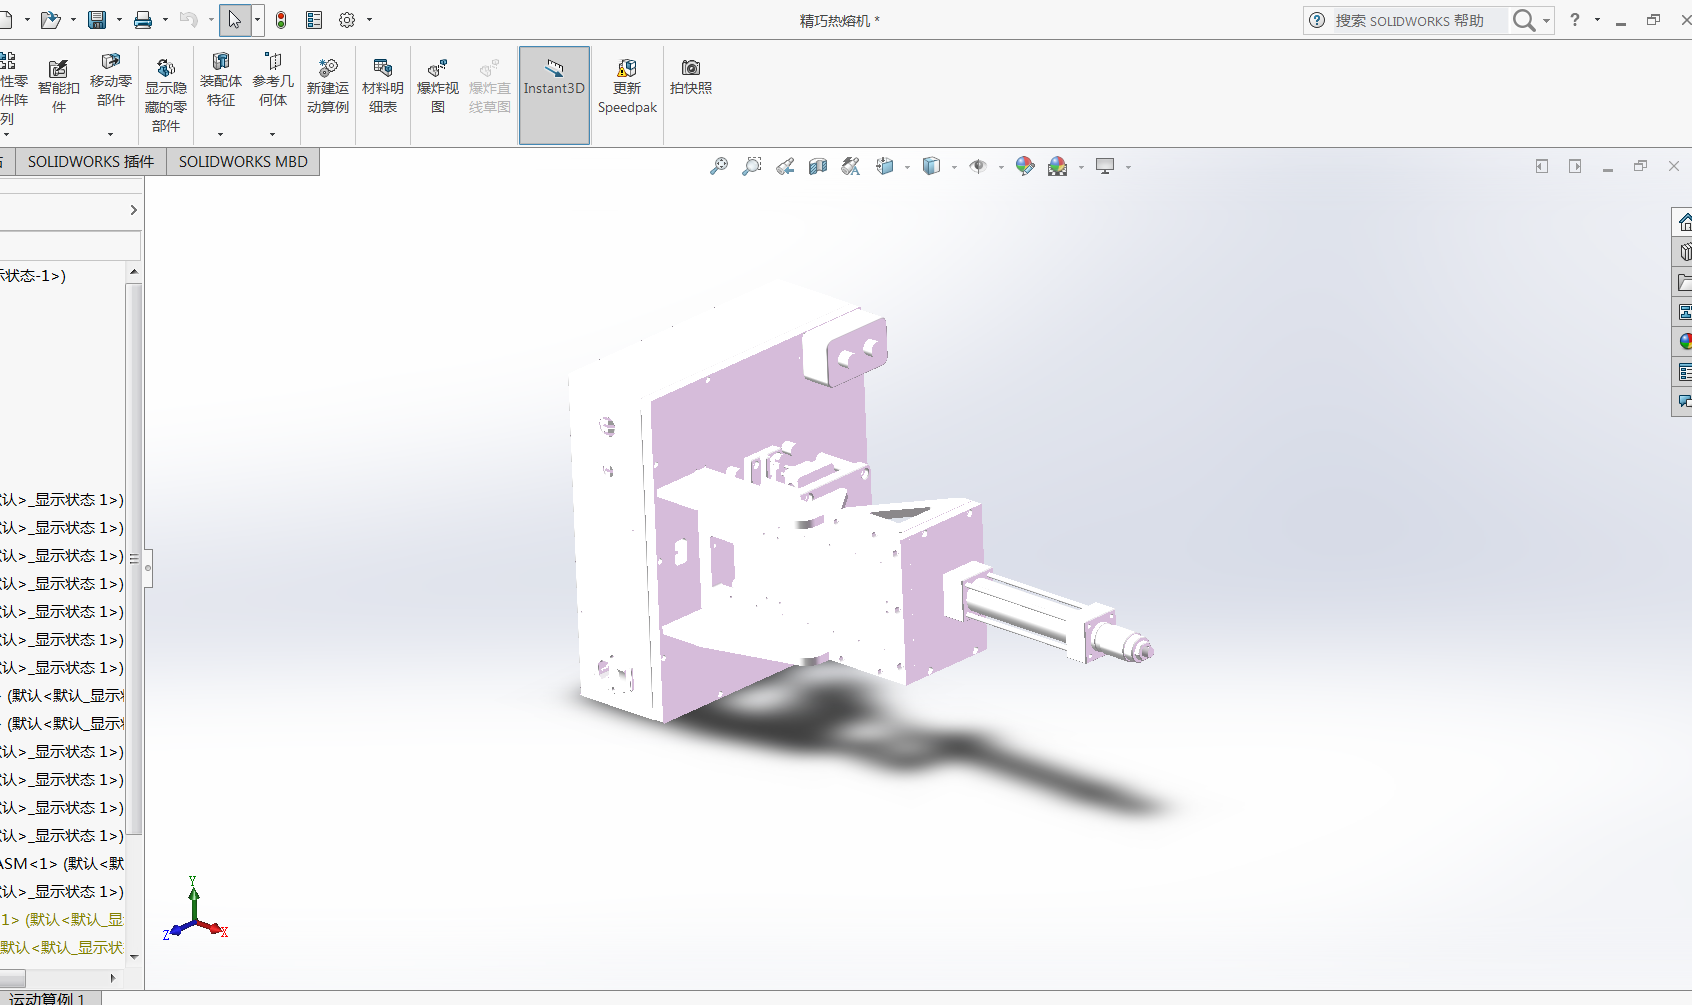Apply a scene using the scene icon
This screenshot has height=1005, width=1692.
(1058, 167)
